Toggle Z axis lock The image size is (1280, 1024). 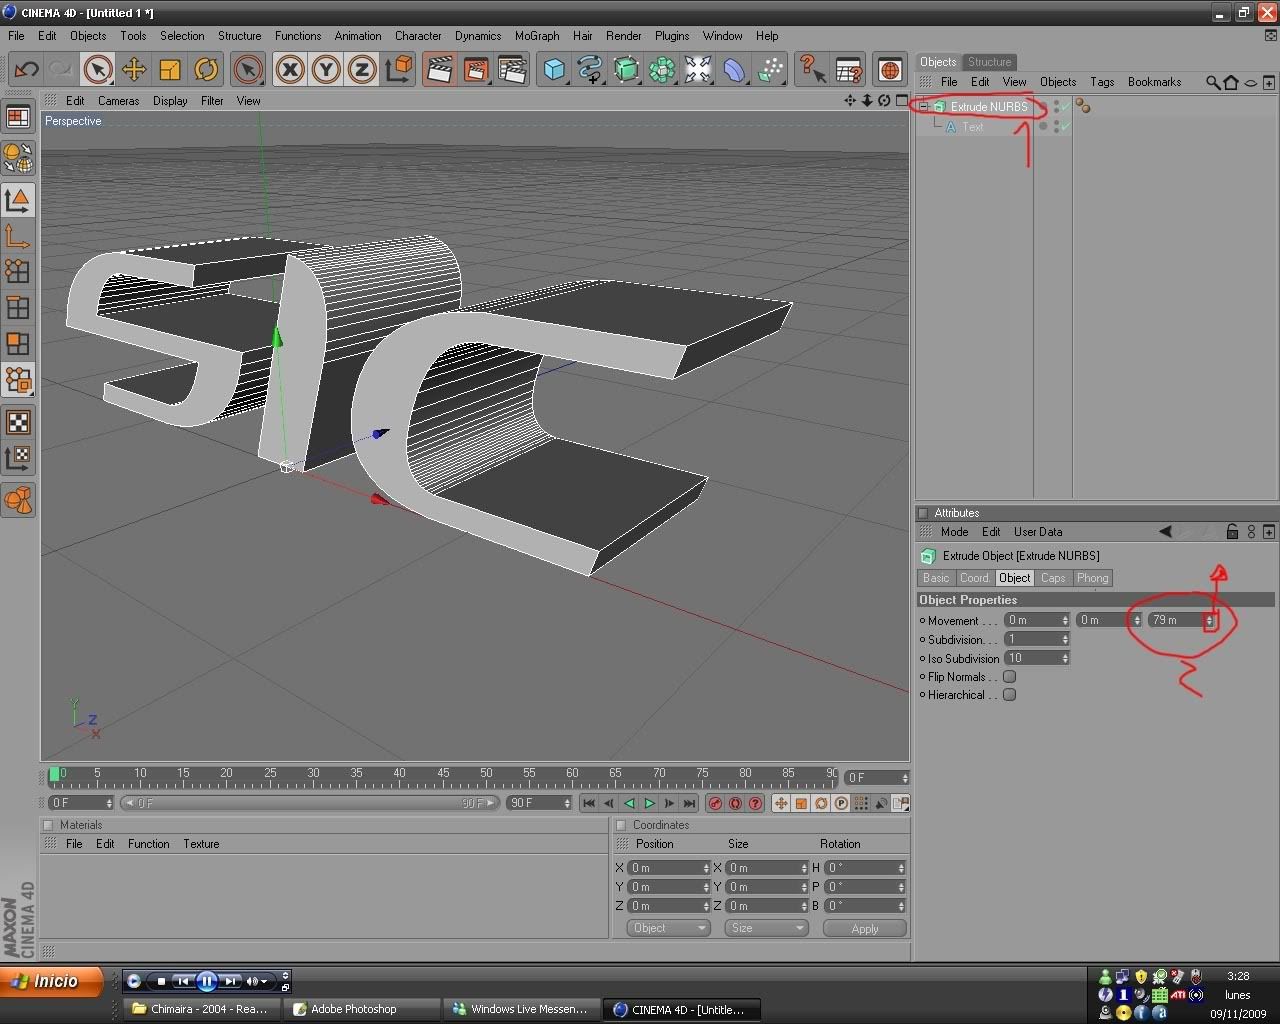(362, 69)
